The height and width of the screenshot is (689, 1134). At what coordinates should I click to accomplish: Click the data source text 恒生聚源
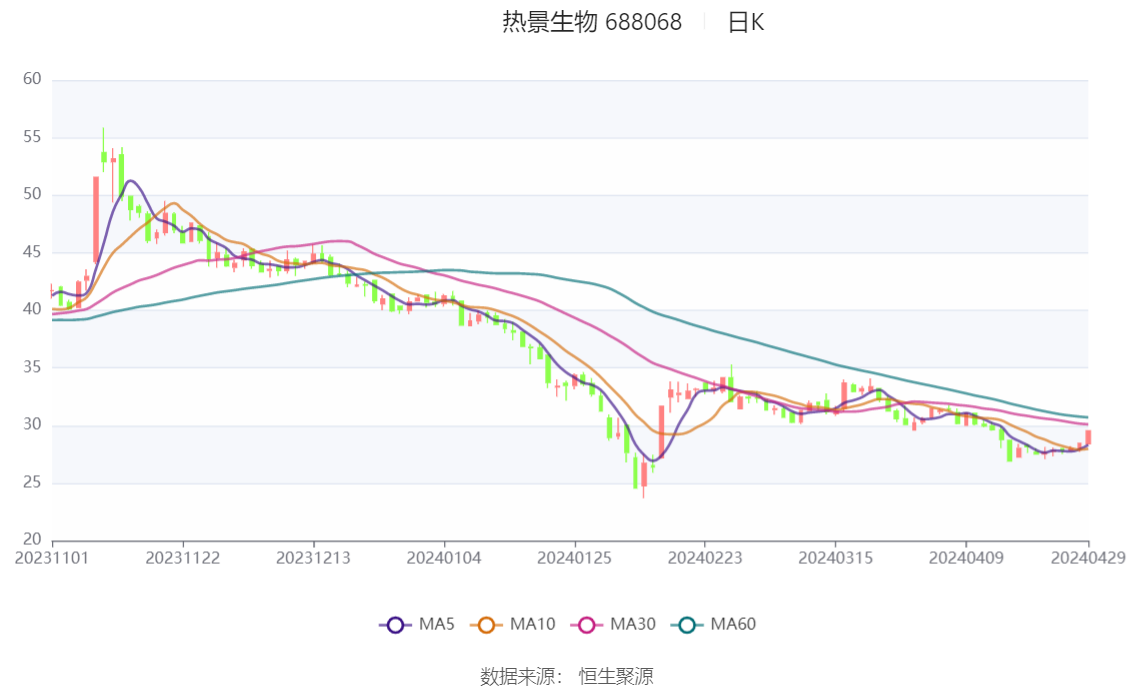(x=615, y=677)
